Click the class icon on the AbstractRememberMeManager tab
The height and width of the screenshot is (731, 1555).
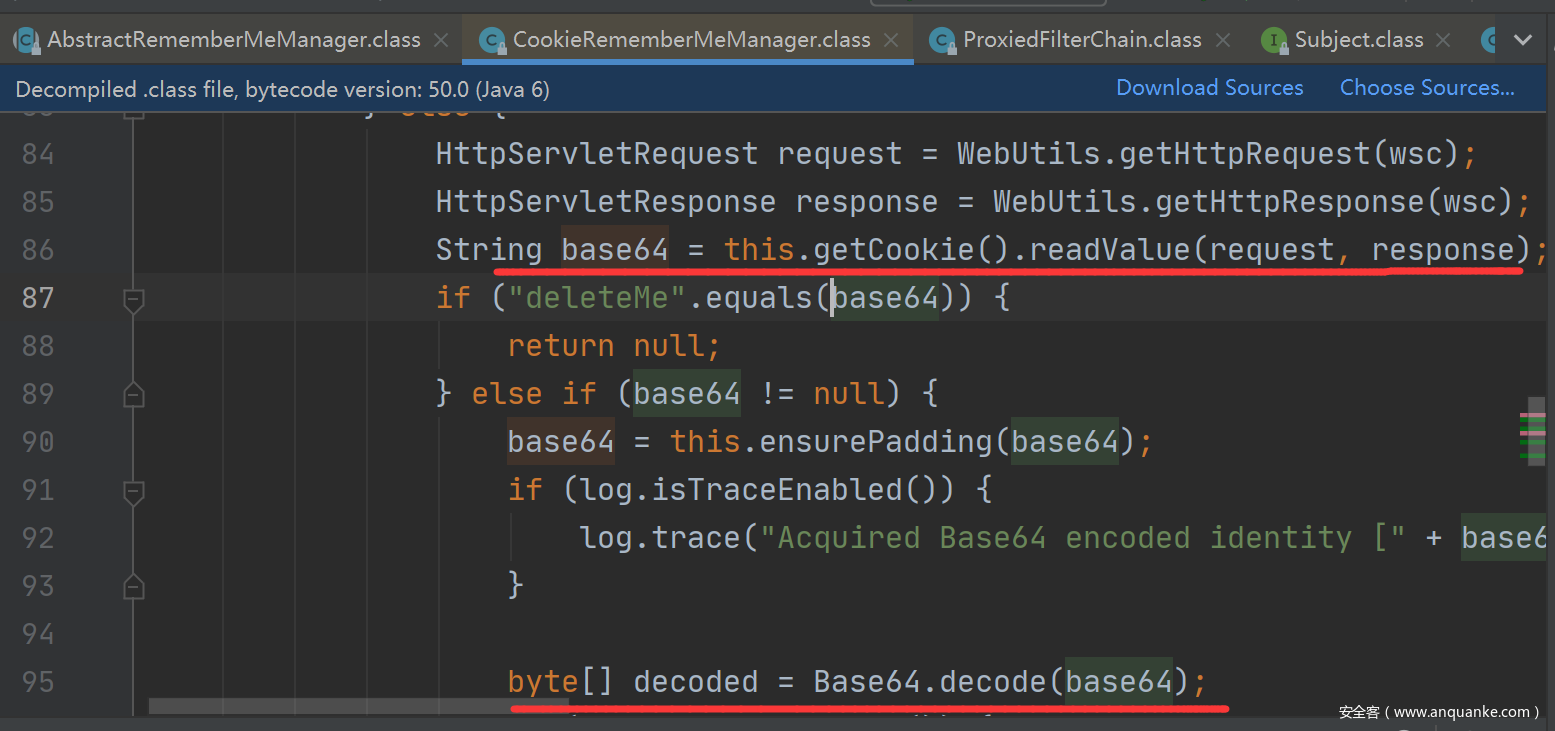click(x=26, y=40)
